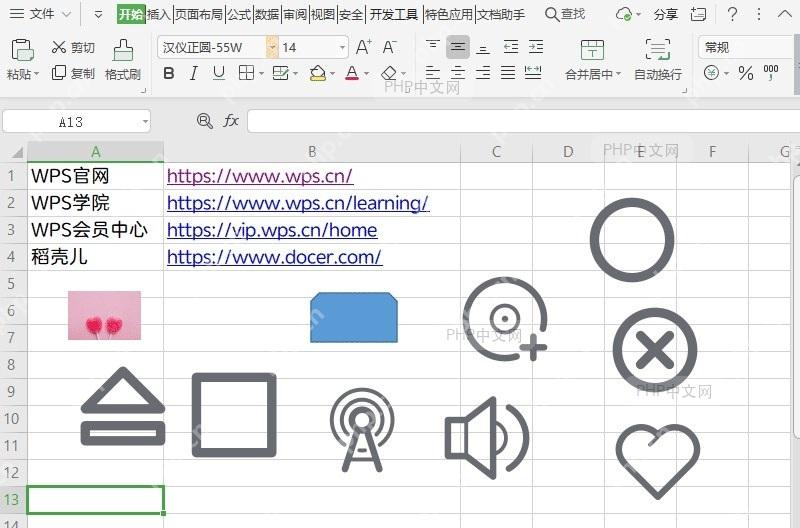Screen dimensions: 800x528
Task: Select the heart outline icon
Action: (x=658, y=461)
